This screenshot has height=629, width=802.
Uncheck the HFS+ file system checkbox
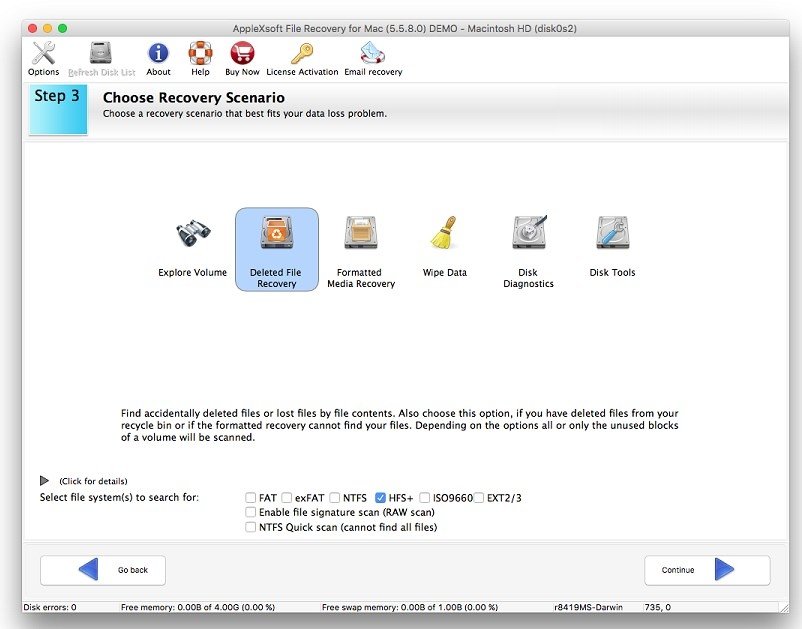point(380,498)
